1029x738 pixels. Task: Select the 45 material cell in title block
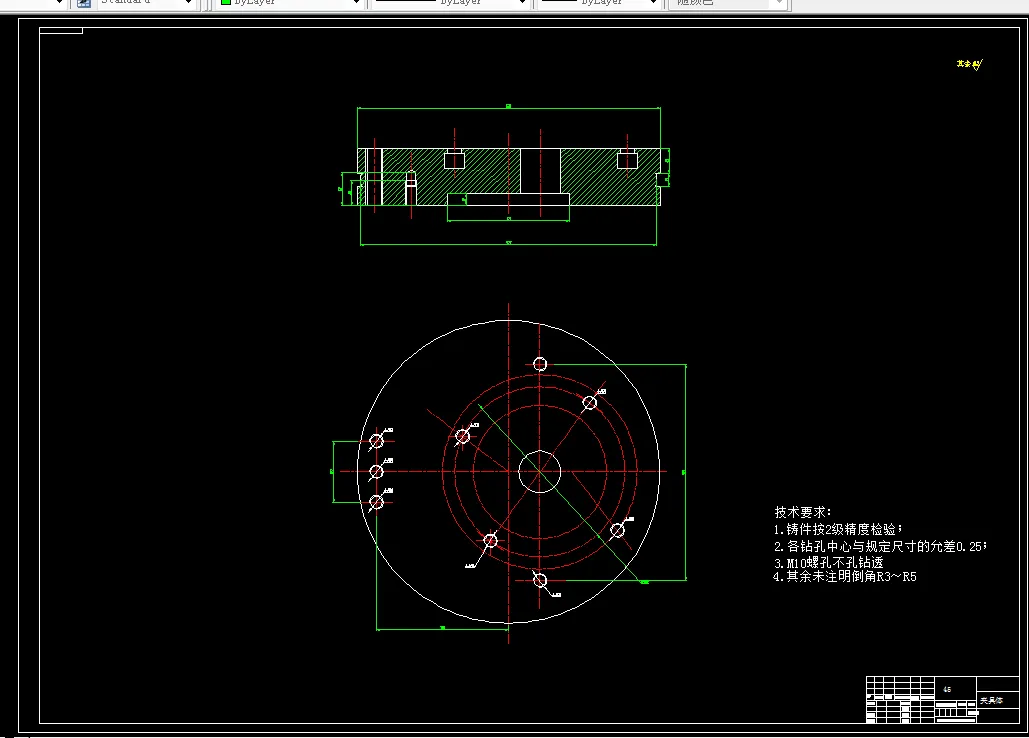coord(947,689)
